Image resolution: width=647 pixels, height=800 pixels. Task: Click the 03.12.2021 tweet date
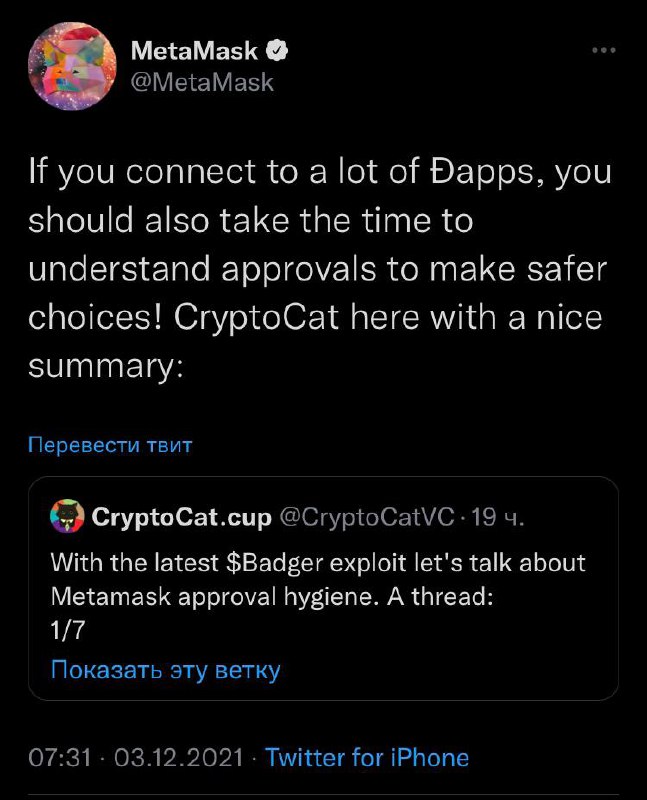tap(180, 757)
